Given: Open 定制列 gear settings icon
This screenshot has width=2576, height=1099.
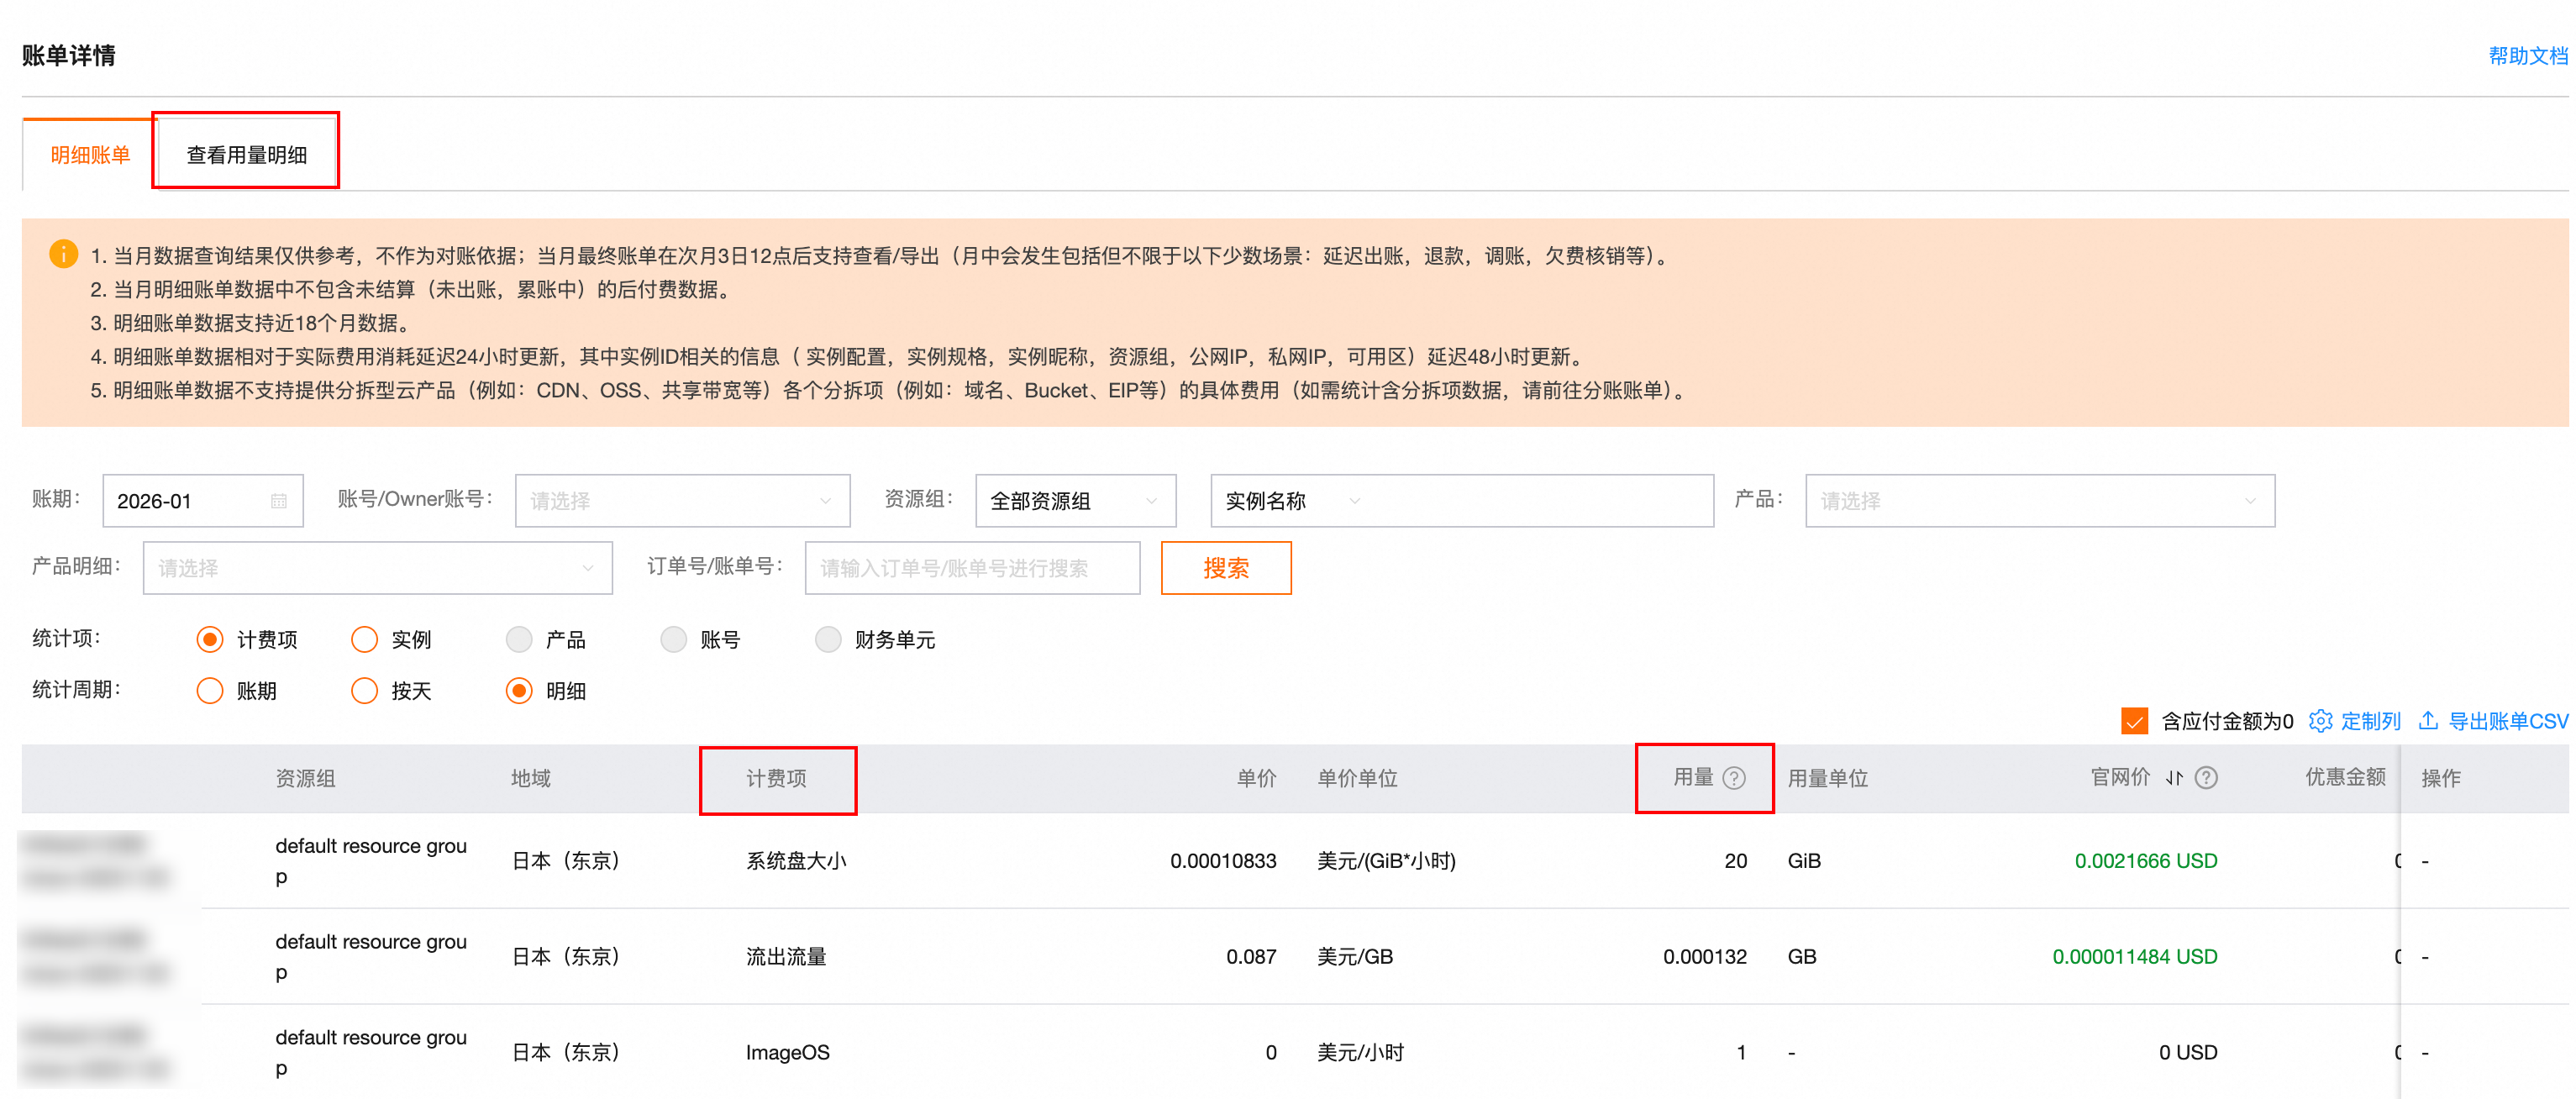Looking at the screenshot, I should pos(2320,721).
